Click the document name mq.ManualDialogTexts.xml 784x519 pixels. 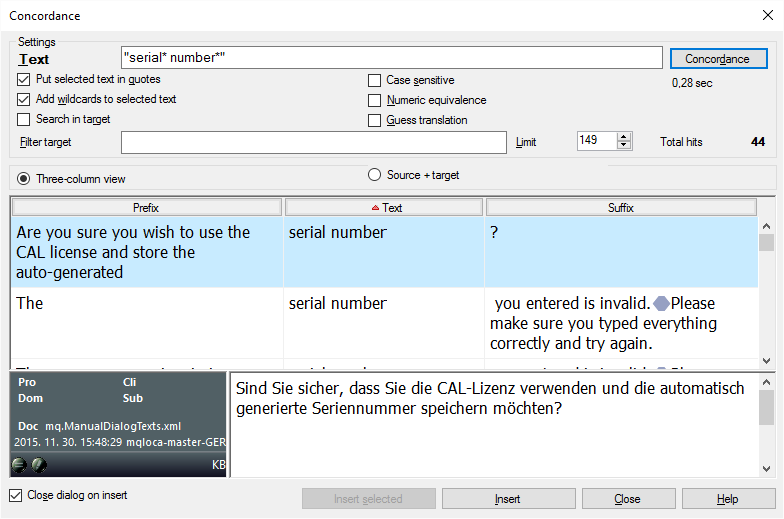click(113, 426)
